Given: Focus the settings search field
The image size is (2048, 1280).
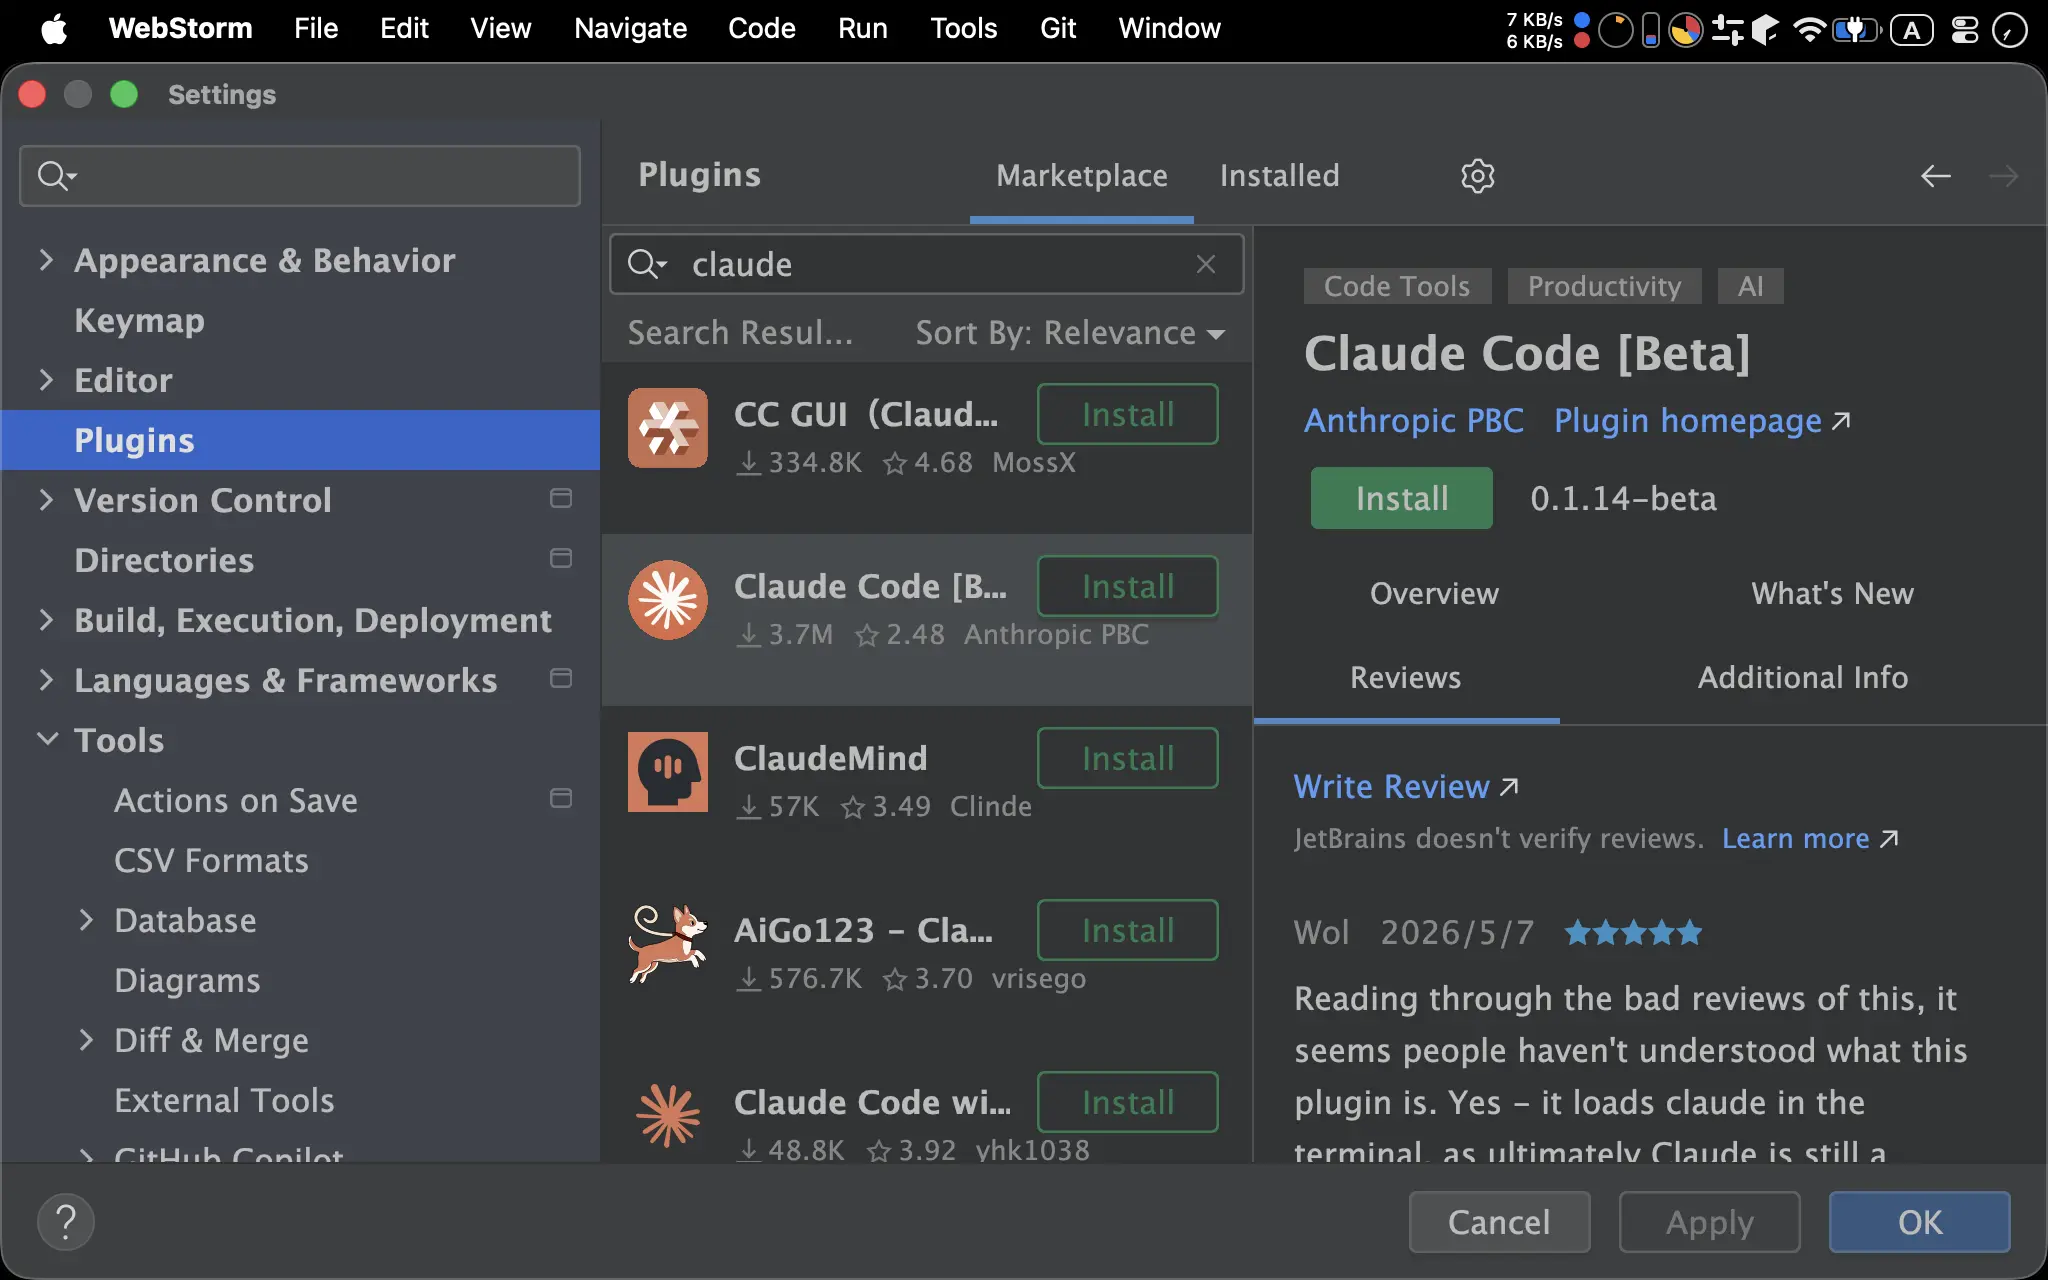Looking at the screenshot, I should tap(300, 176).
